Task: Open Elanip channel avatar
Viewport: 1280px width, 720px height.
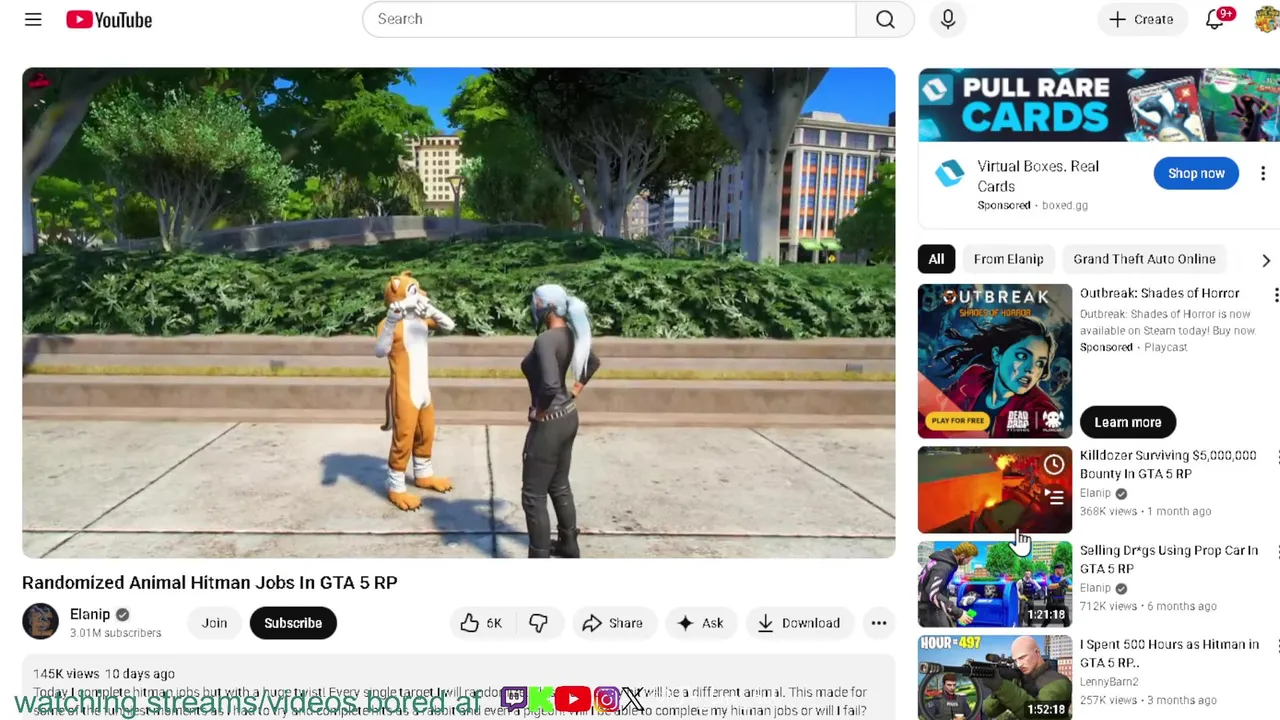Action: click(40, 622)
